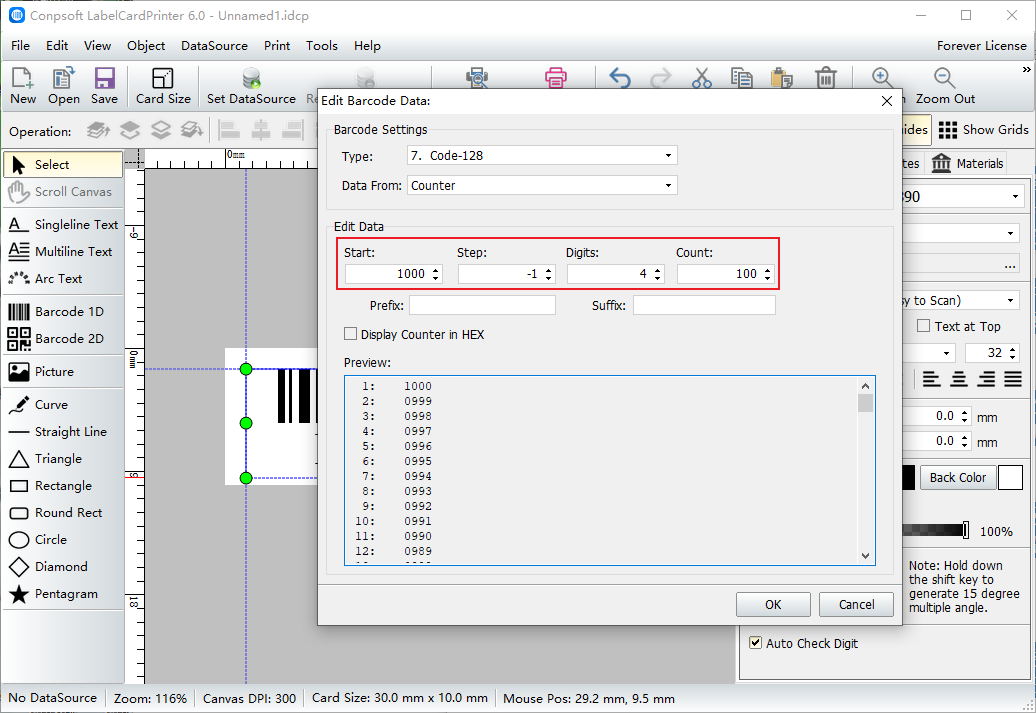Open the Card Size settings

163,86
